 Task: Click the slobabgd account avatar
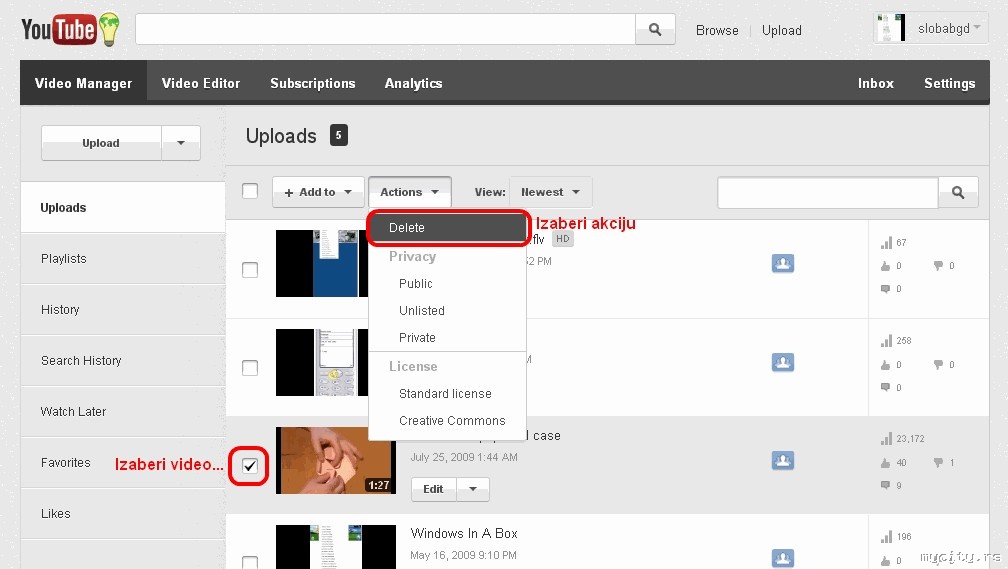[891, 28]
